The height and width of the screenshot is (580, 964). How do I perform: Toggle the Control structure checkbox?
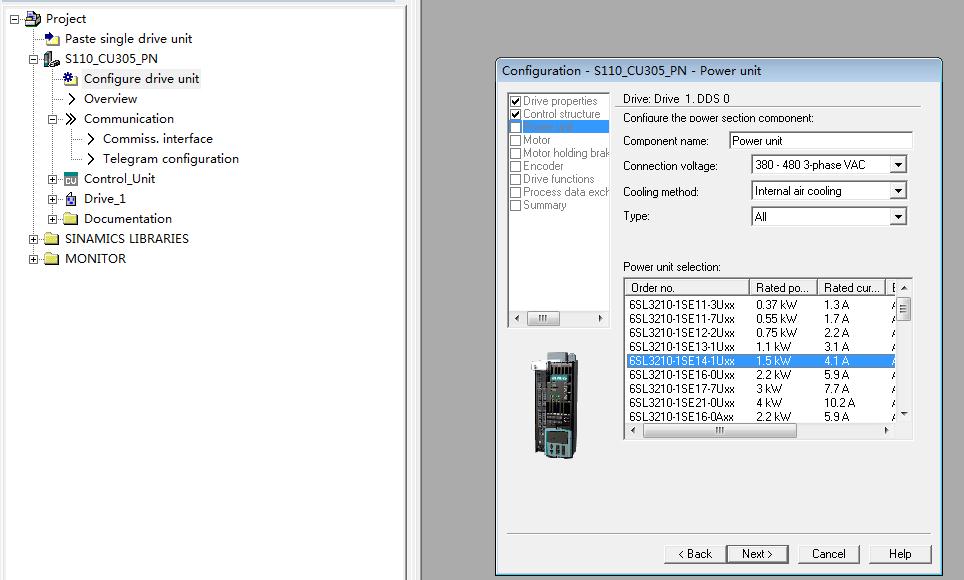(516, 114)
